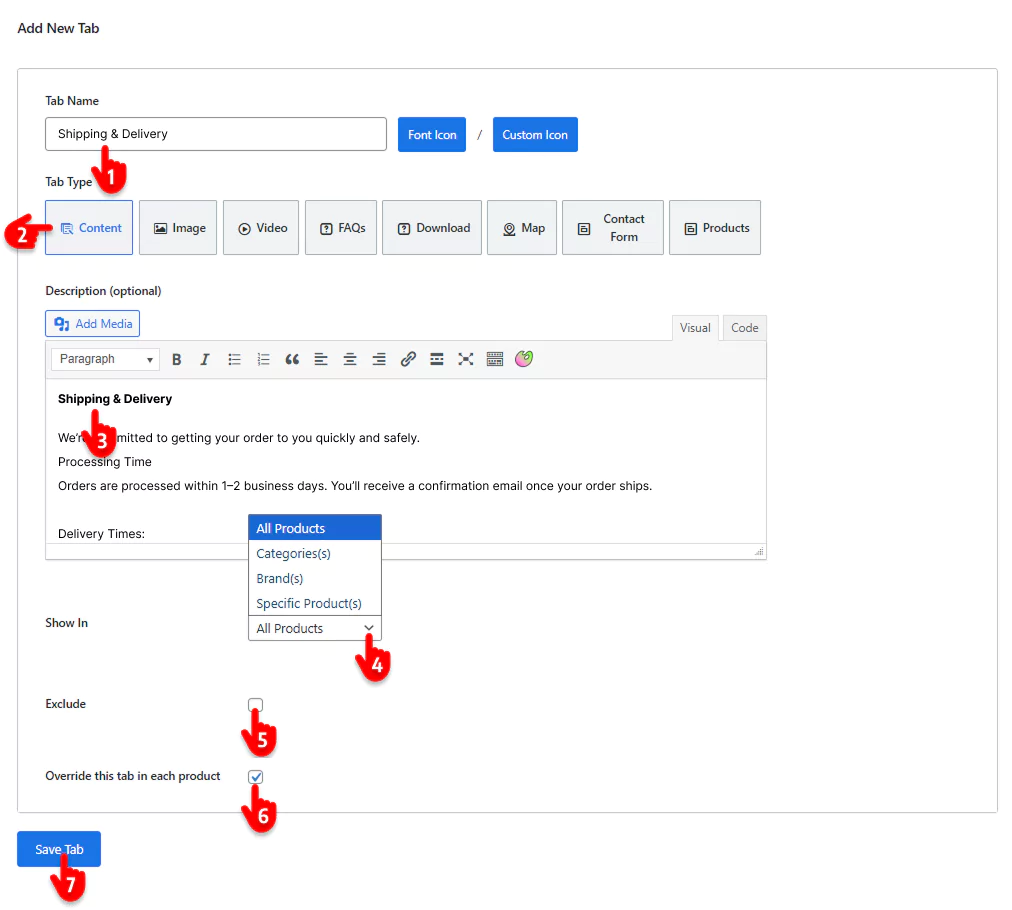Tick the Exclude checkbox
This screenshot has width=1012, height=910.
pyautogui.click(x=256, y=705)
